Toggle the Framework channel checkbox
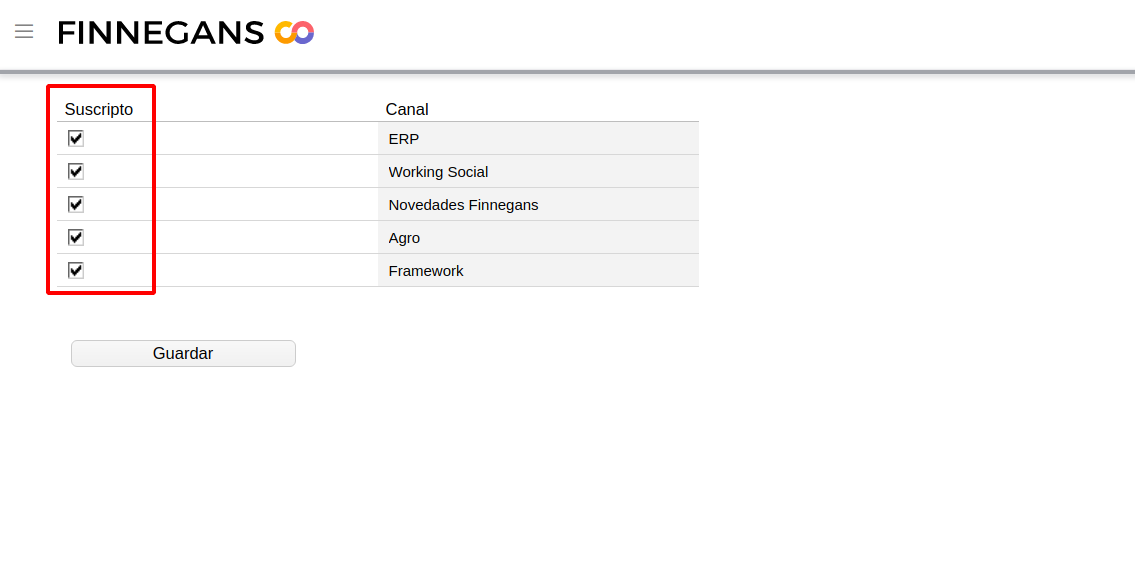The height and width of the screenshot is (577, 1135). tap(76, 270)
